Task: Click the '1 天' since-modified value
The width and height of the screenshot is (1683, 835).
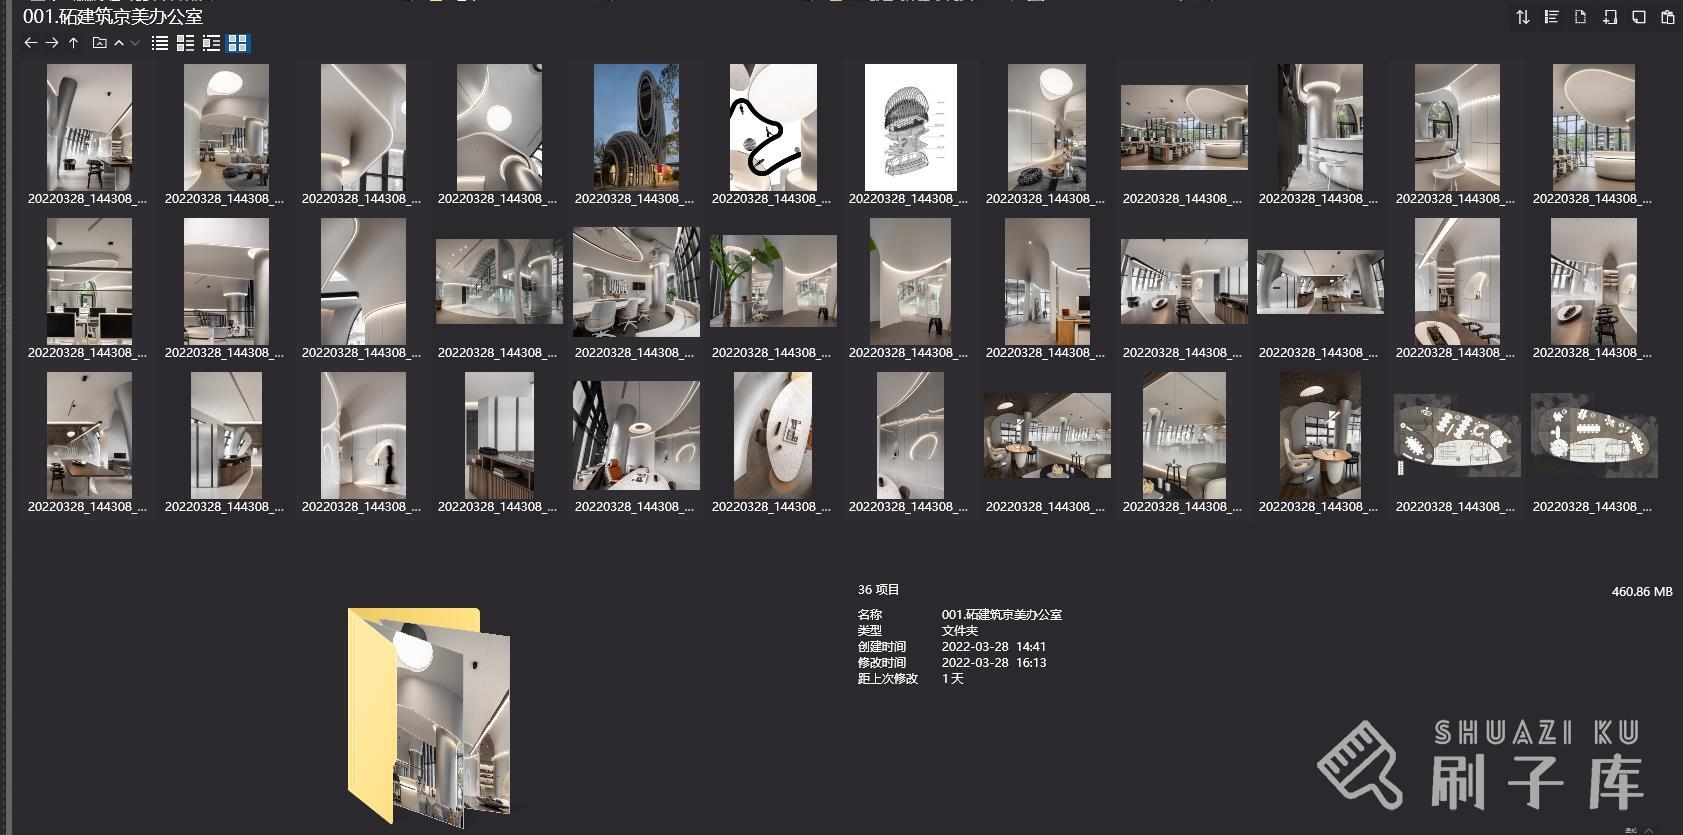Action: (953, 679)
